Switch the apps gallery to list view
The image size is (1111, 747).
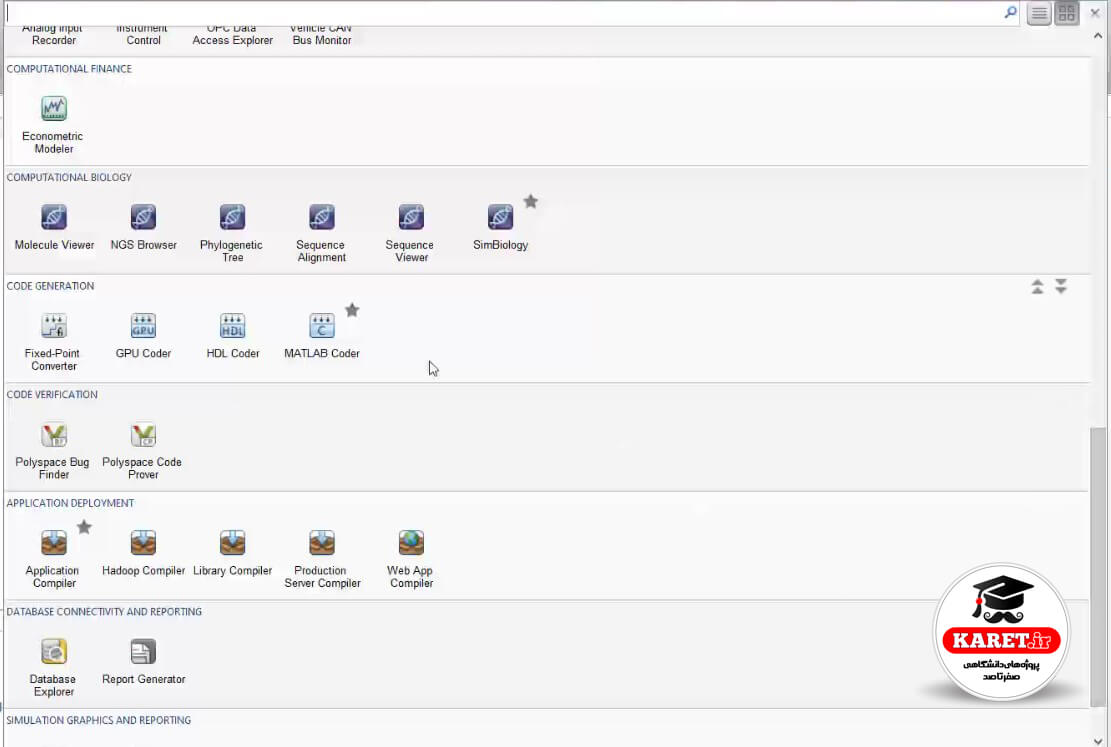(1039, 13)
